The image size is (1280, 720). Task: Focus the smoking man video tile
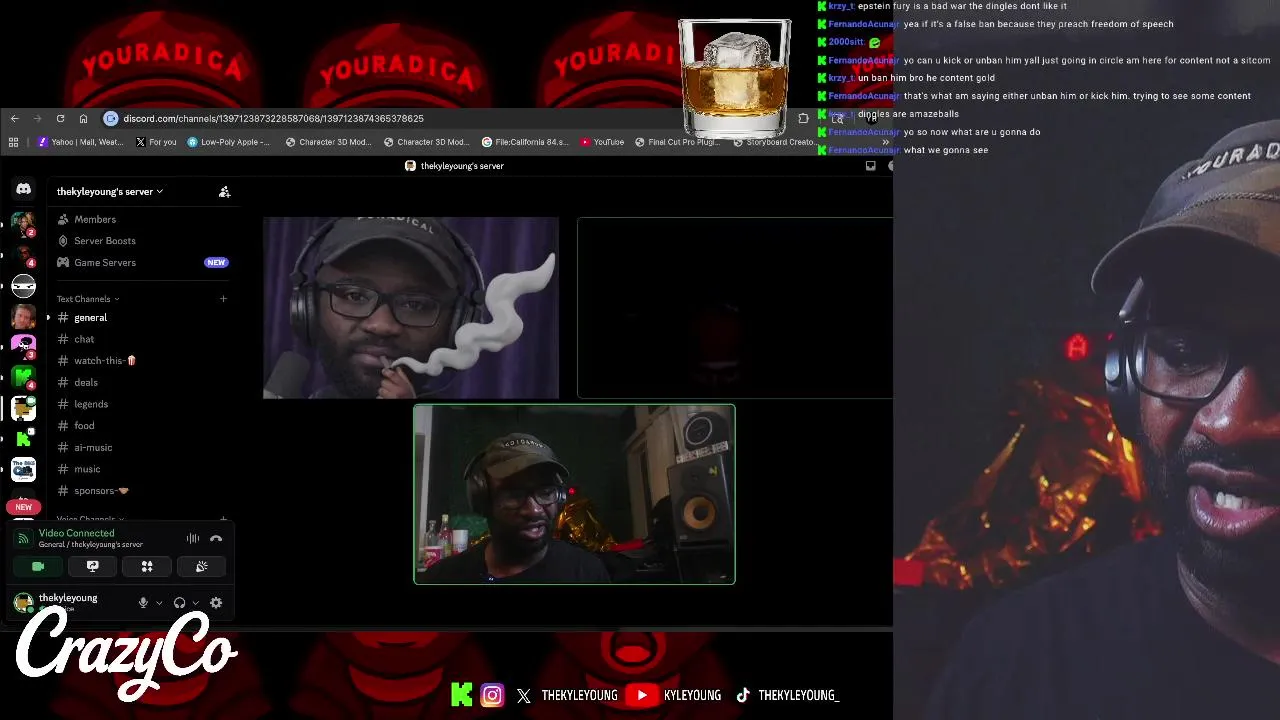click(411, 308)
